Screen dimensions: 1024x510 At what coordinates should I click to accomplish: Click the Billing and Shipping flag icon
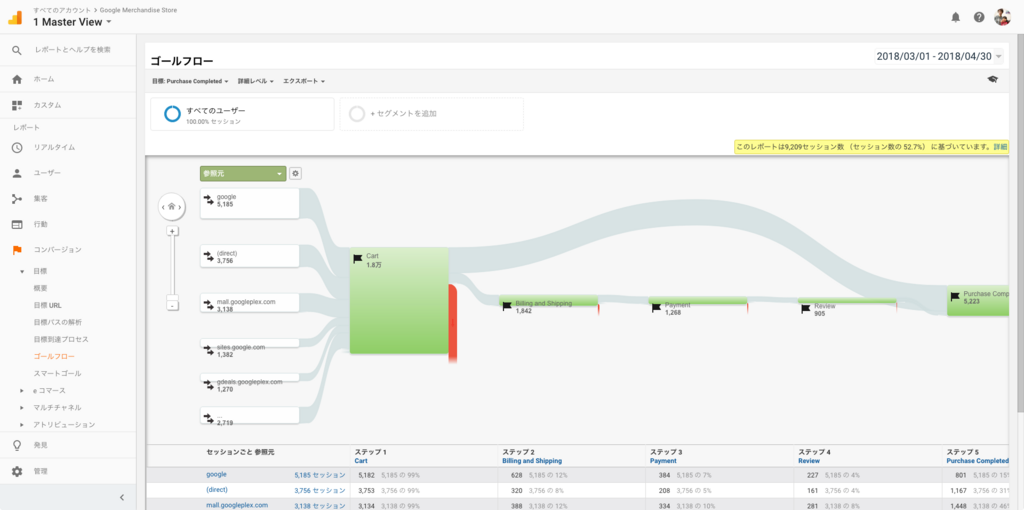(x=507, y=305)
